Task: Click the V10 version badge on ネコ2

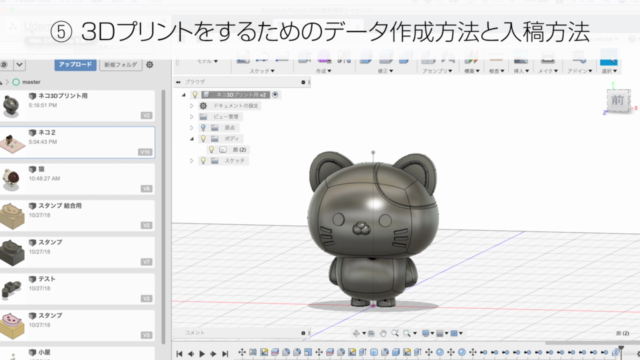Action: tap(146, 152)
